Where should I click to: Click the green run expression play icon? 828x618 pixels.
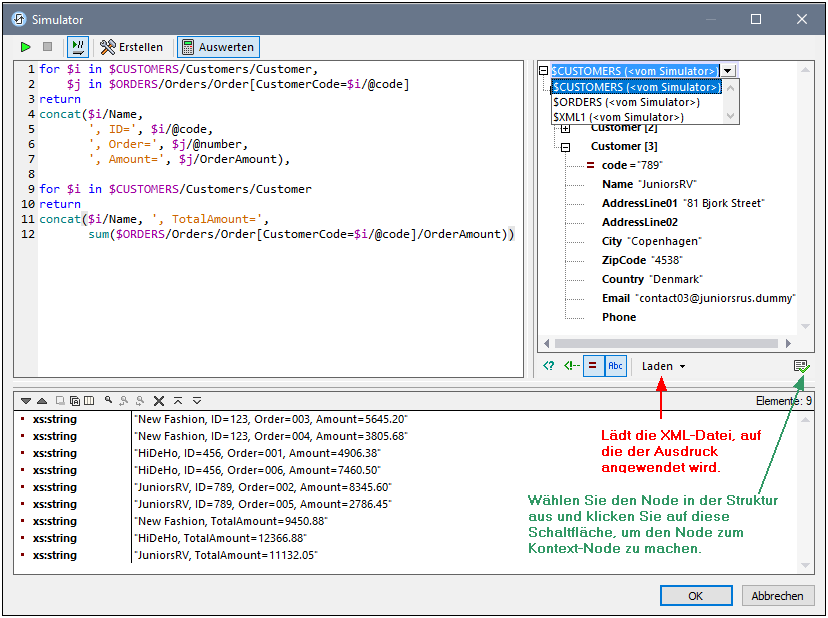(26, 47)
